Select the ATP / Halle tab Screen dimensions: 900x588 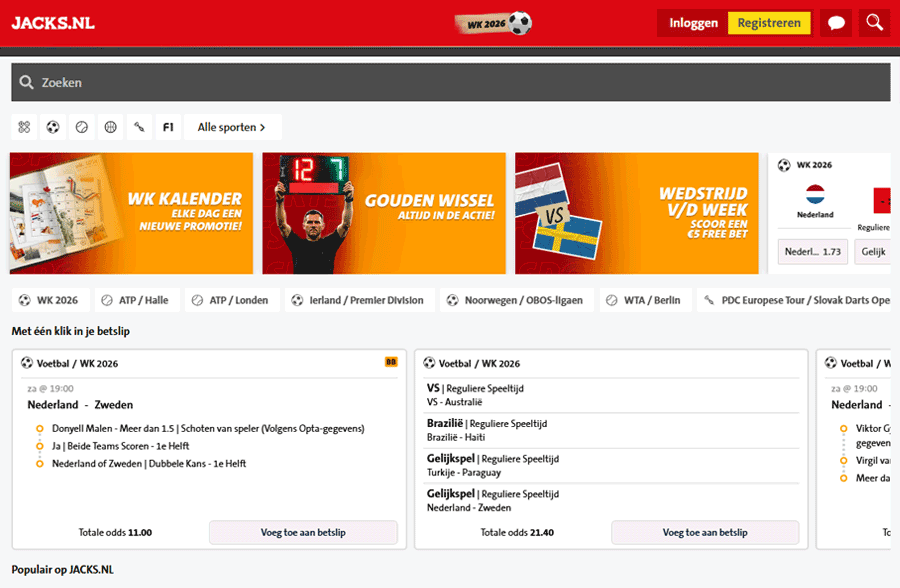click(x=137, y=300)
